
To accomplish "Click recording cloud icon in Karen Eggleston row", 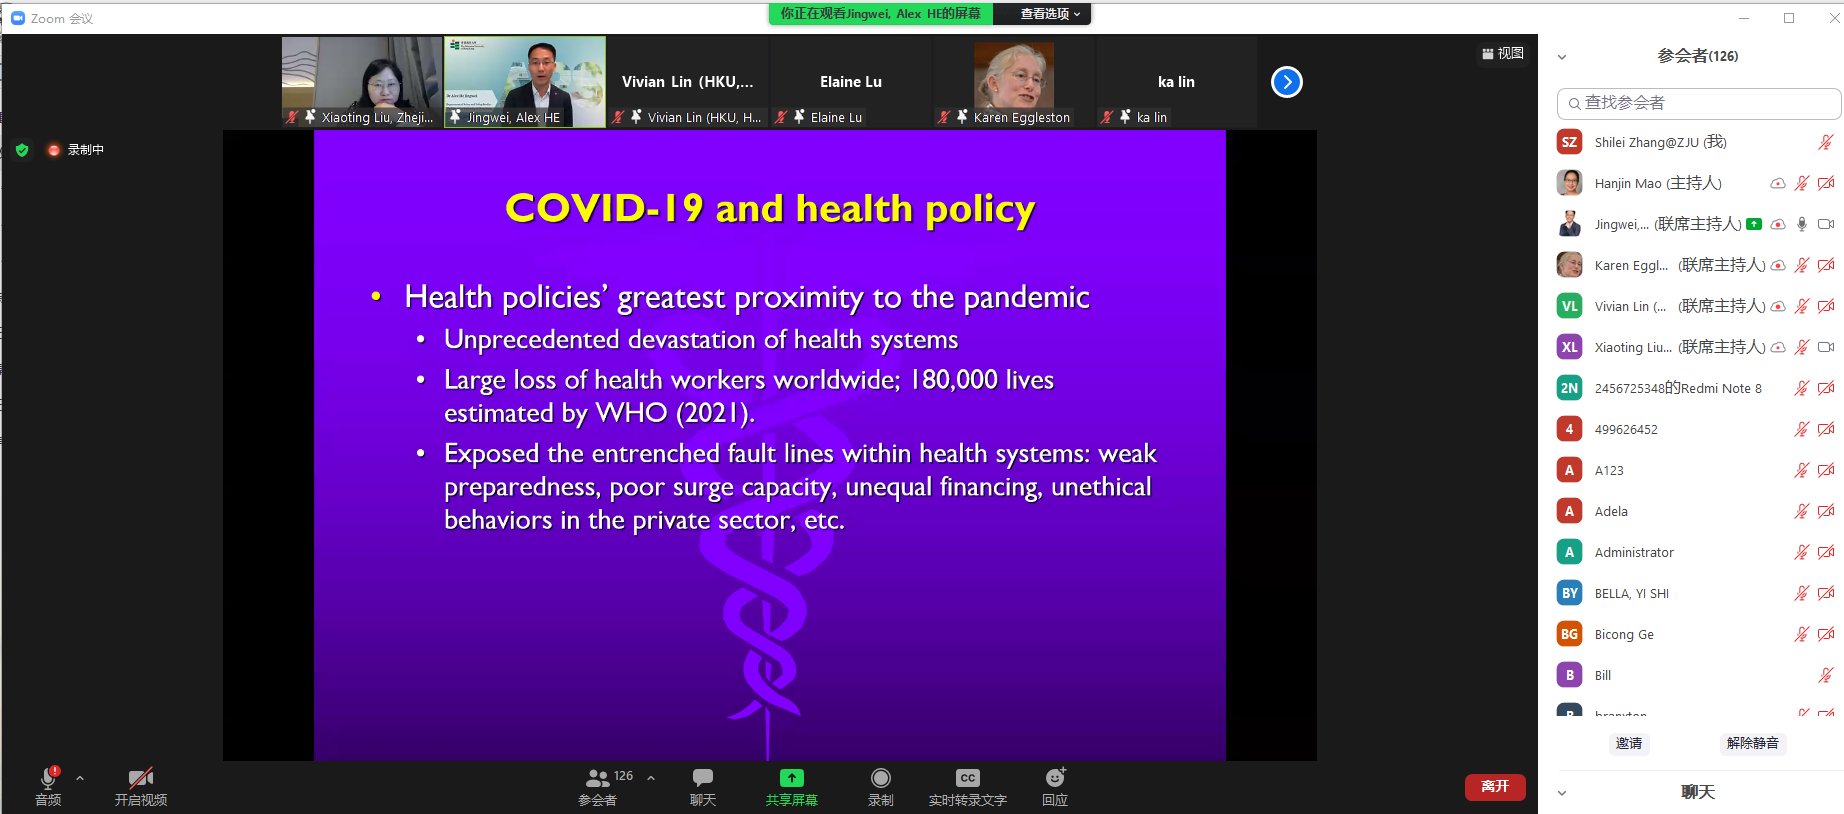I will point(1778,265).
